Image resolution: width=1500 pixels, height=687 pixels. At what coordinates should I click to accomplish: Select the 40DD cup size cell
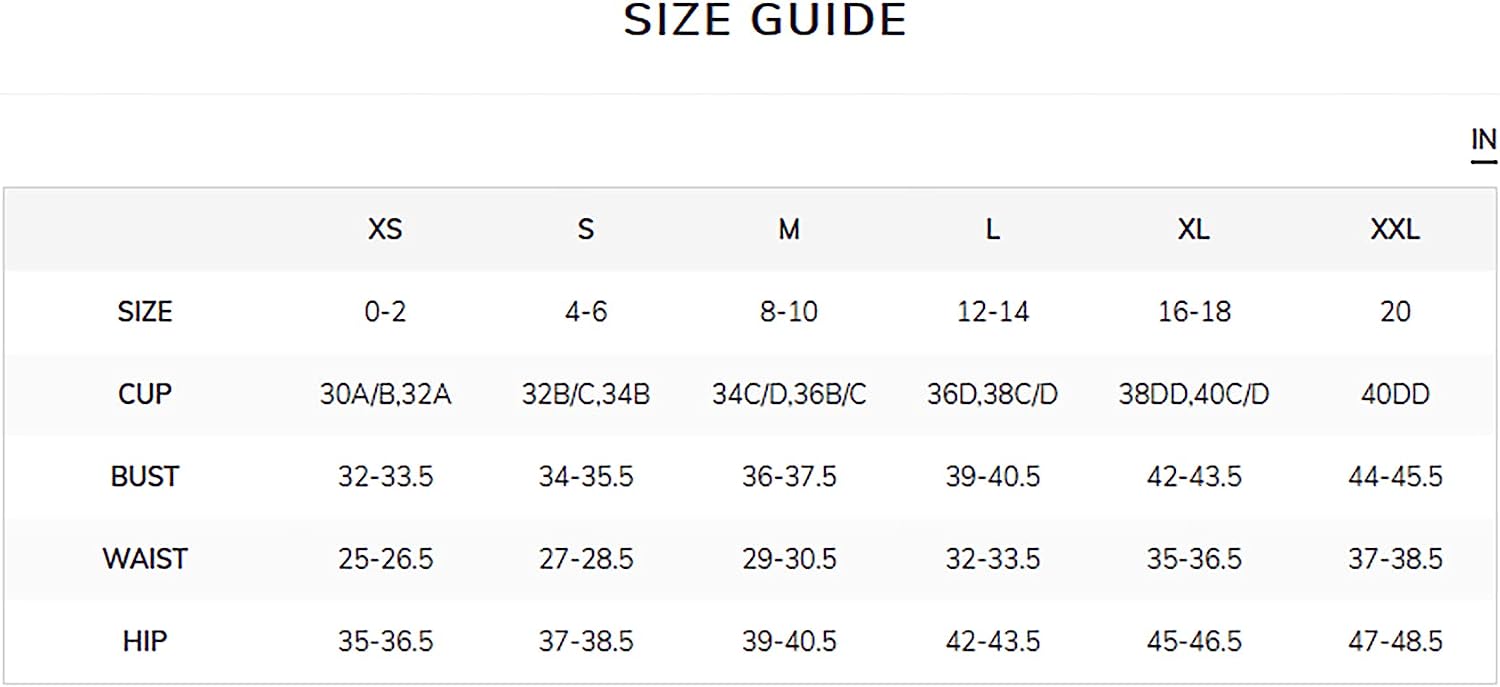click(x=1395, y=394)
